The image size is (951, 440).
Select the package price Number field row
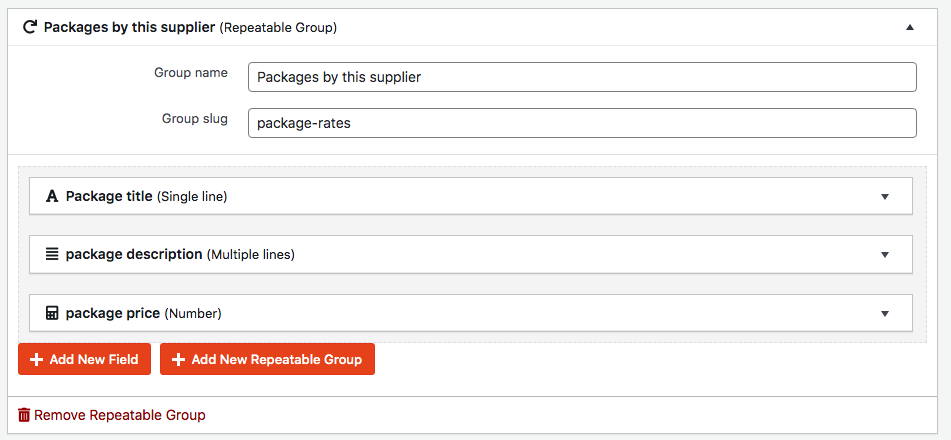[471, 313]
